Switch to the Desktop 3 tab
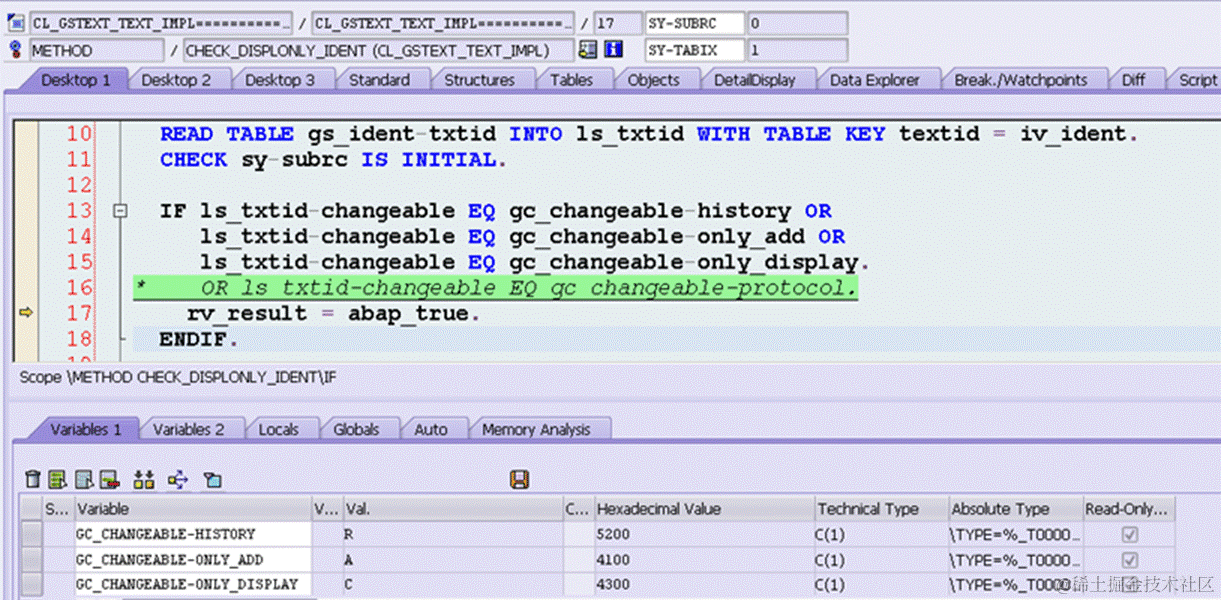This screenshot has height=600, width=1221. [x=280, y=80]
